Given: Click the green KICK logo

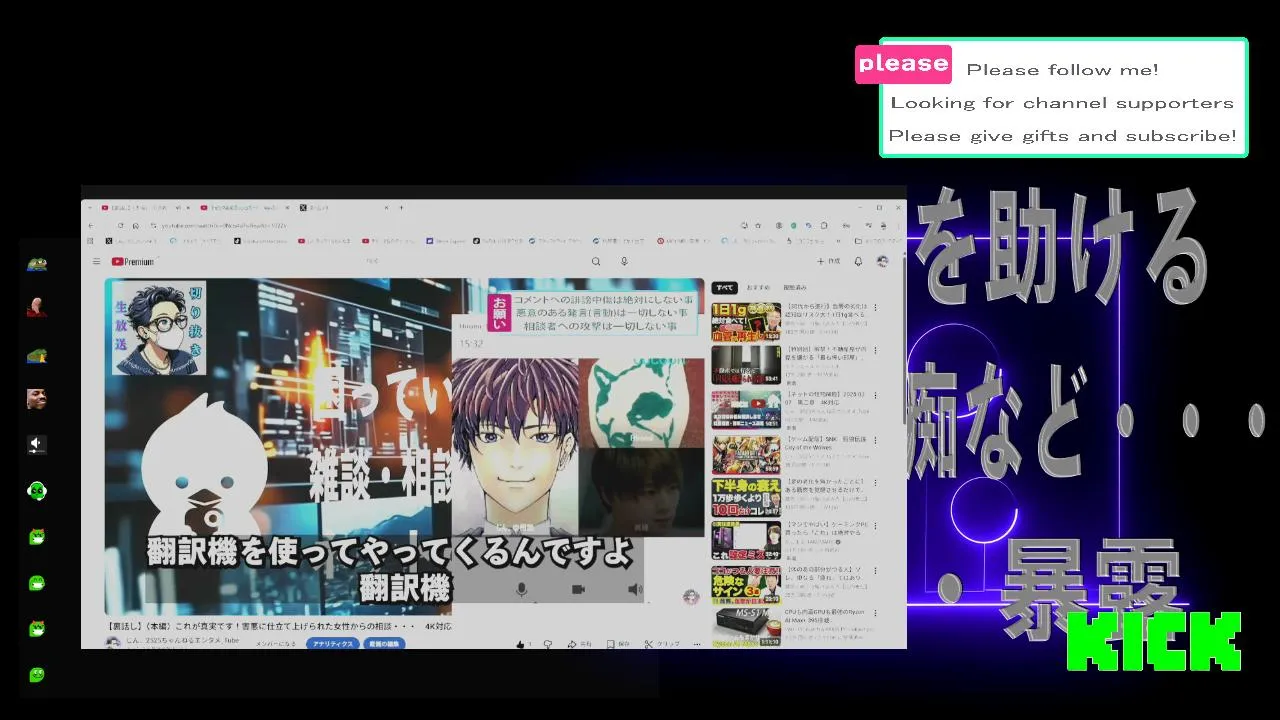Looking at the screenshot, I should (1154, 641).
